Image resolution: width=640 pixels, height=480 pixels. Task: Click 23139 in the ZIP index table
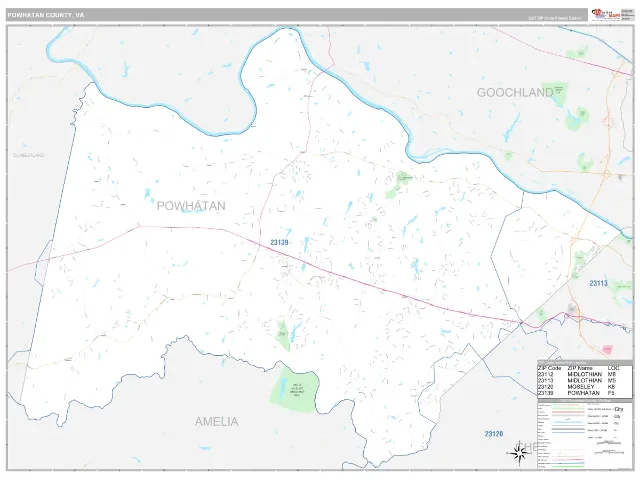[545, 393]
